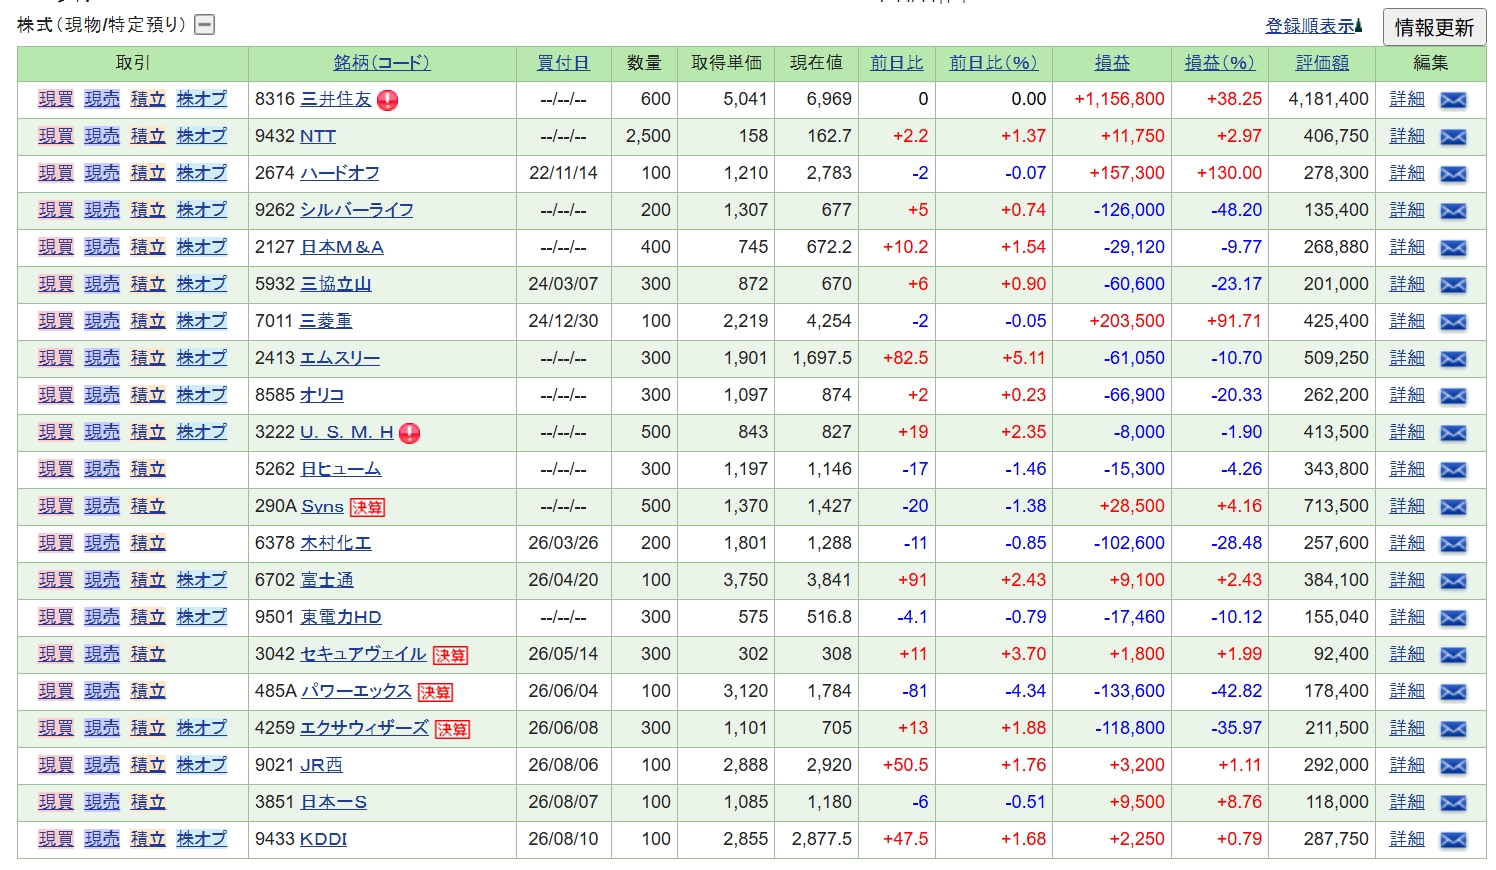The width and height of the screenshot is (1496, 870).
Task: Open the 決算 badge next to セキュアヴェイル
Action: 450,655
